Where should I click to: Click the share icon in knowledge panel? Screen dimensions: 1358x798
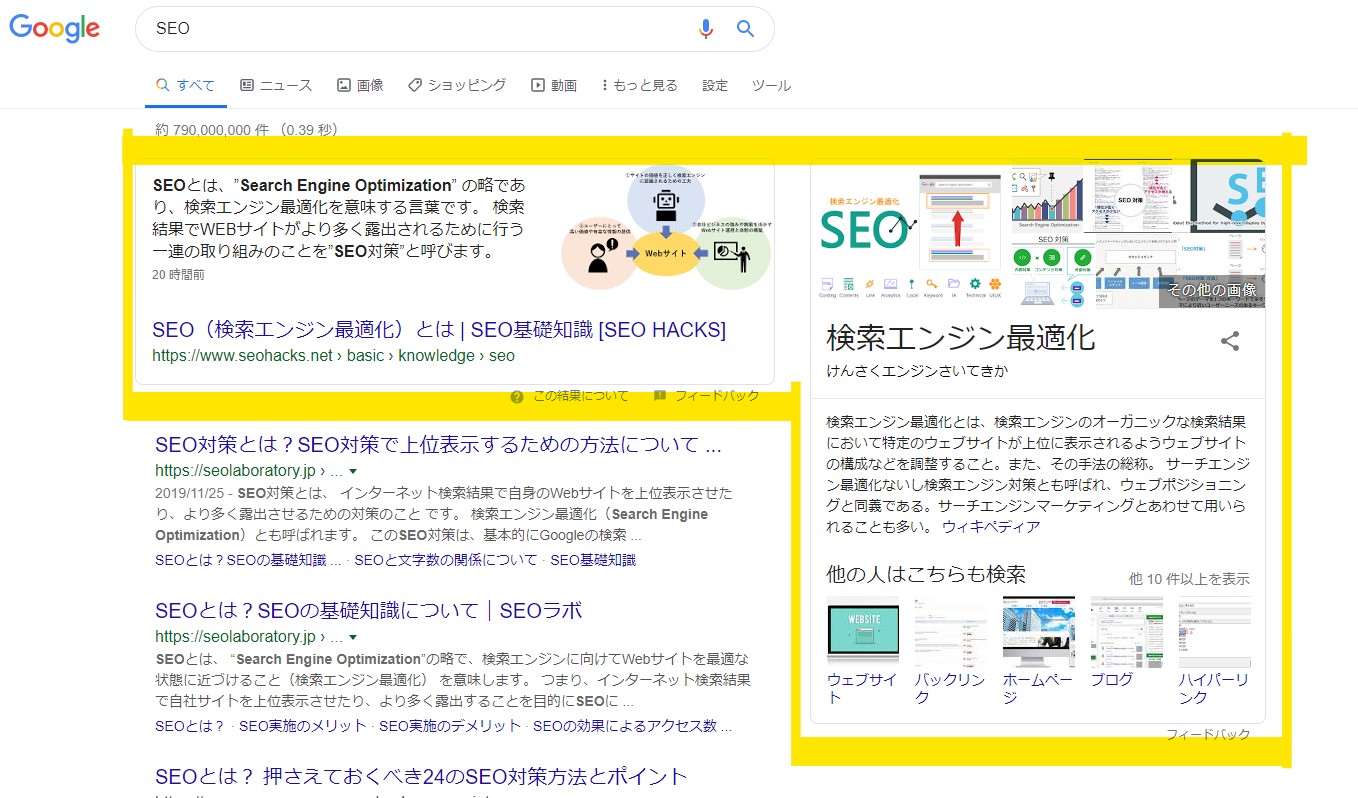tap(1230, 341)
